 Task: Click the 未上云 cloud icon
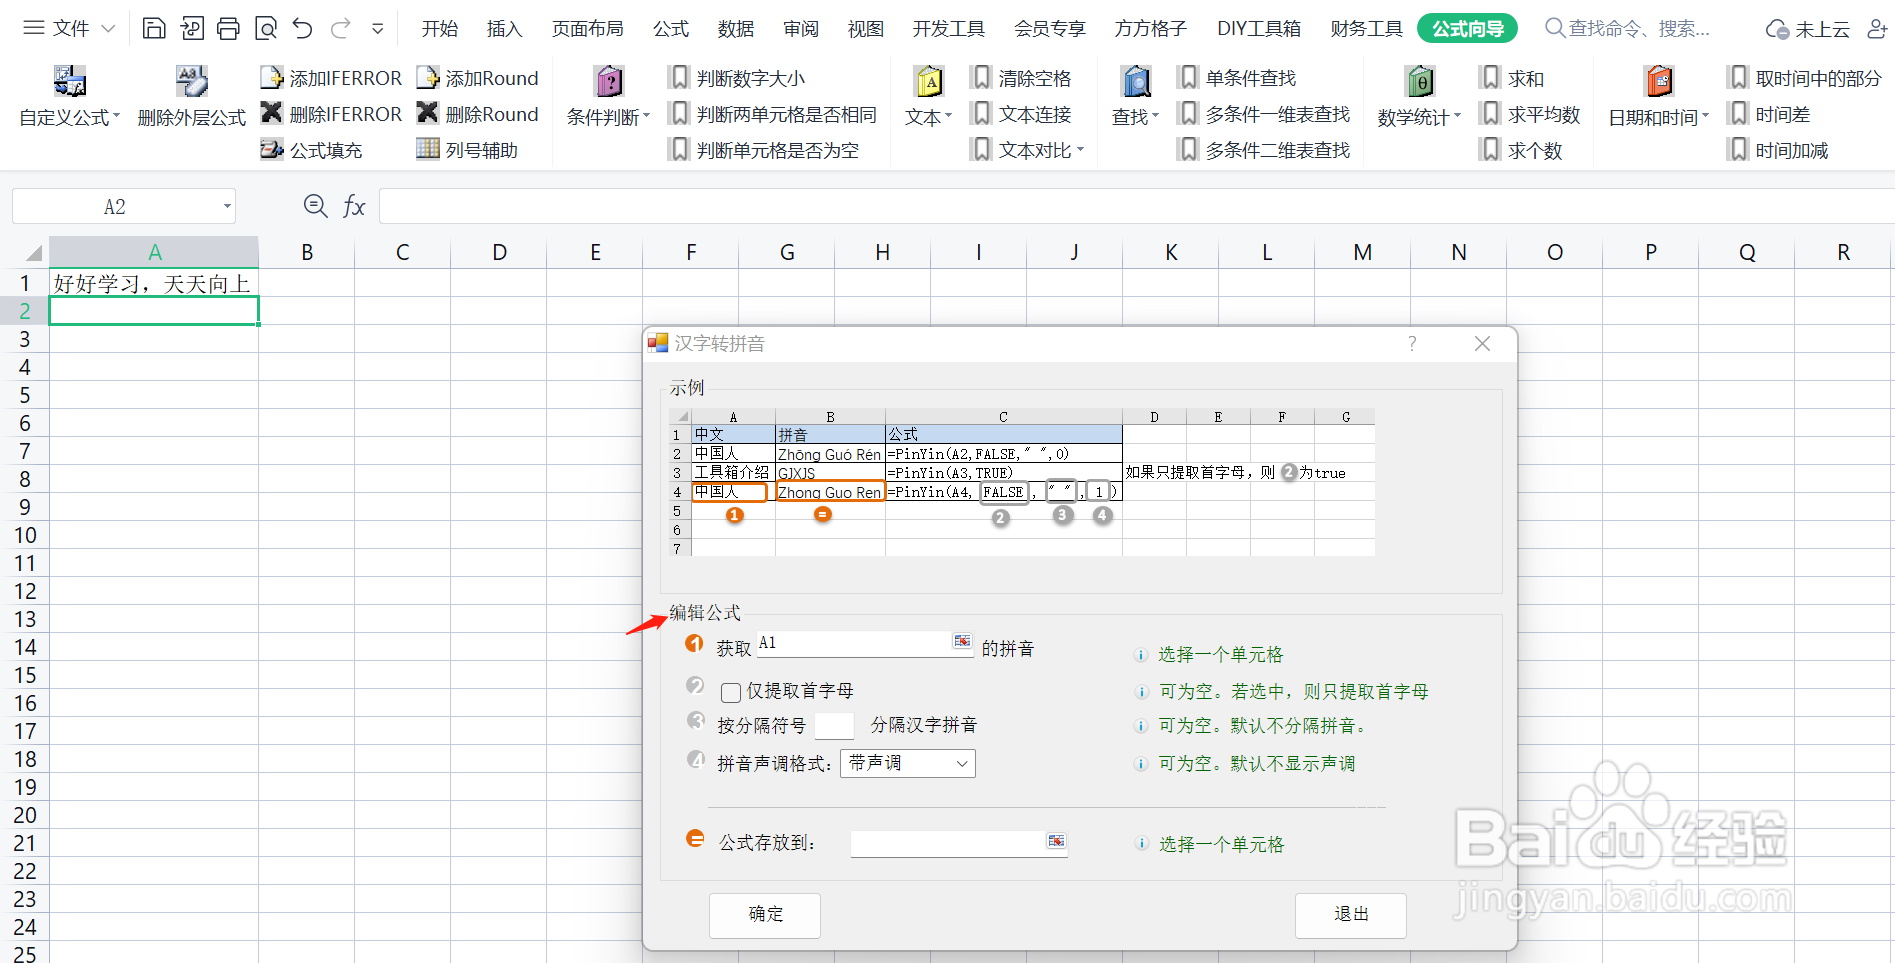tap(1808, 29)
